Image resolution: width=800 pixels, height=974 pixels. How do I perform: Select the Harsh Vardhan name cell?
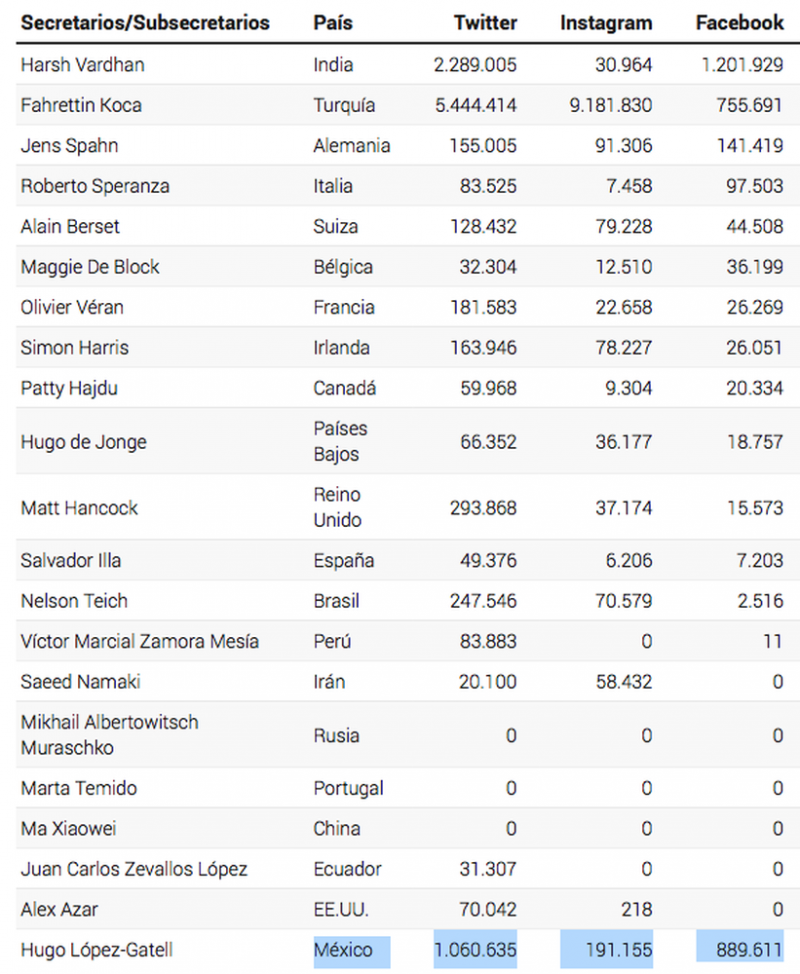[83, 65]
